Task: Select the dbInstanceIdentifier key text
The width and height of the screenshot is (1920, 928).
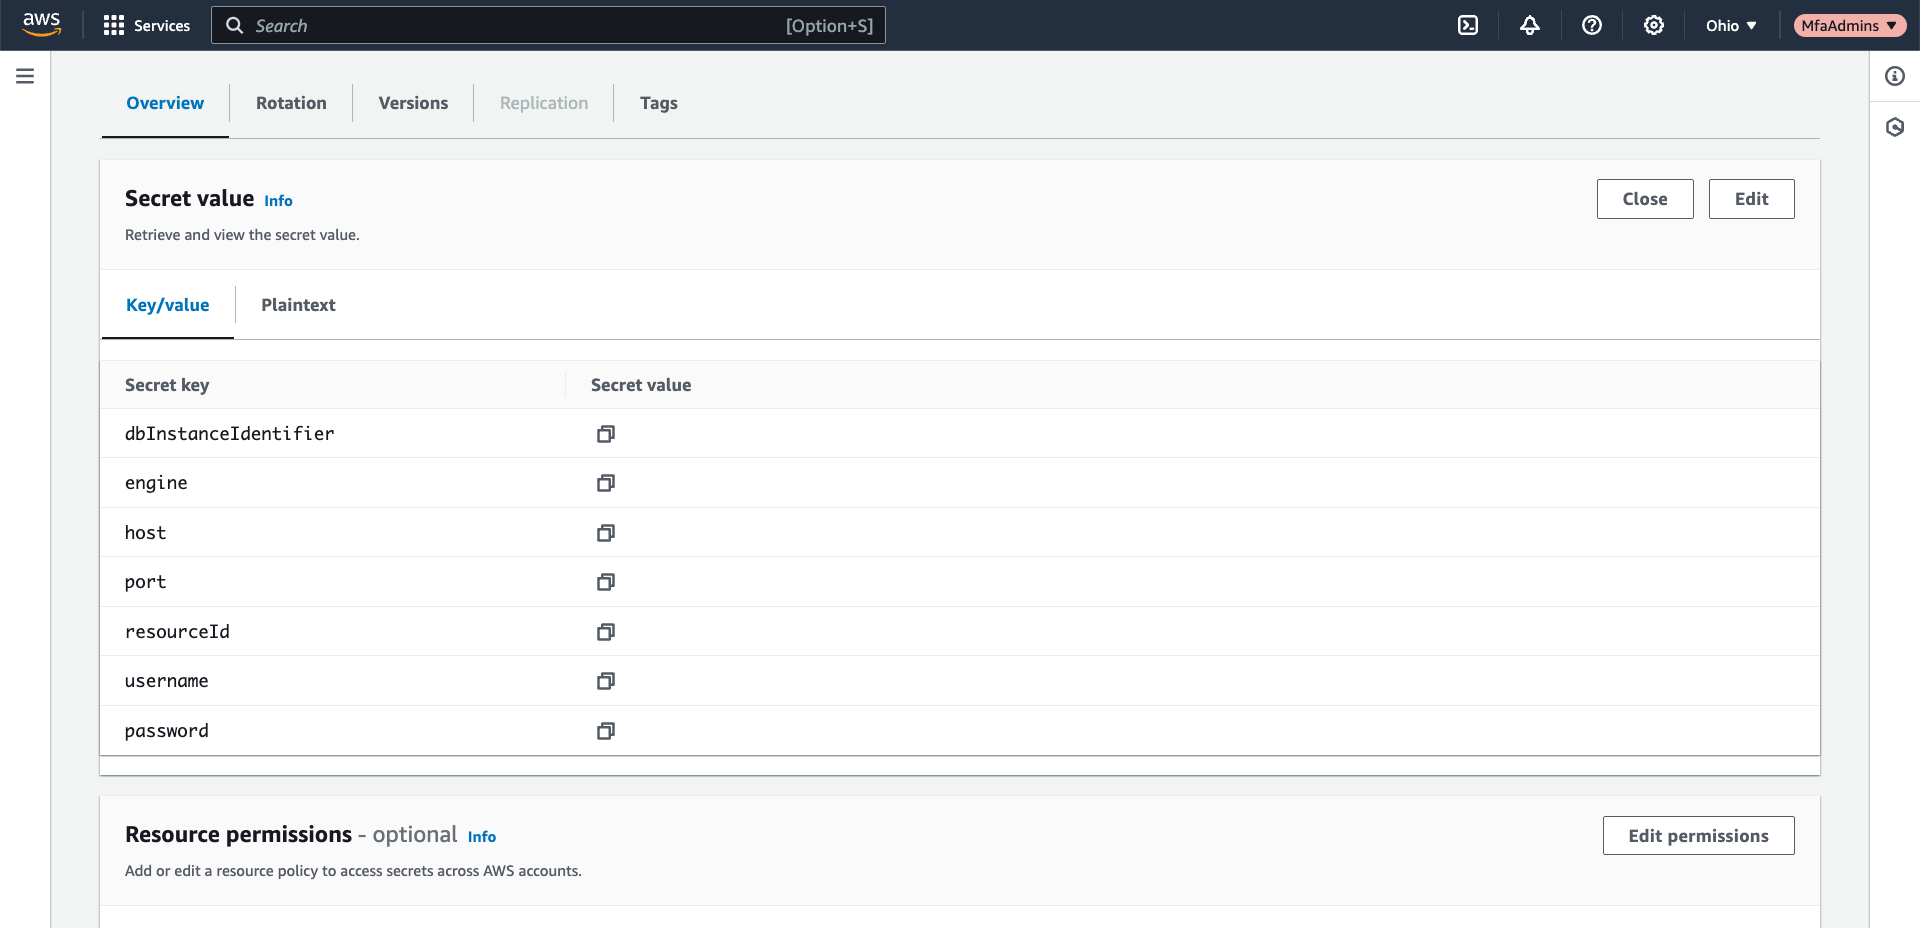Action: click(x=229, y=434)
